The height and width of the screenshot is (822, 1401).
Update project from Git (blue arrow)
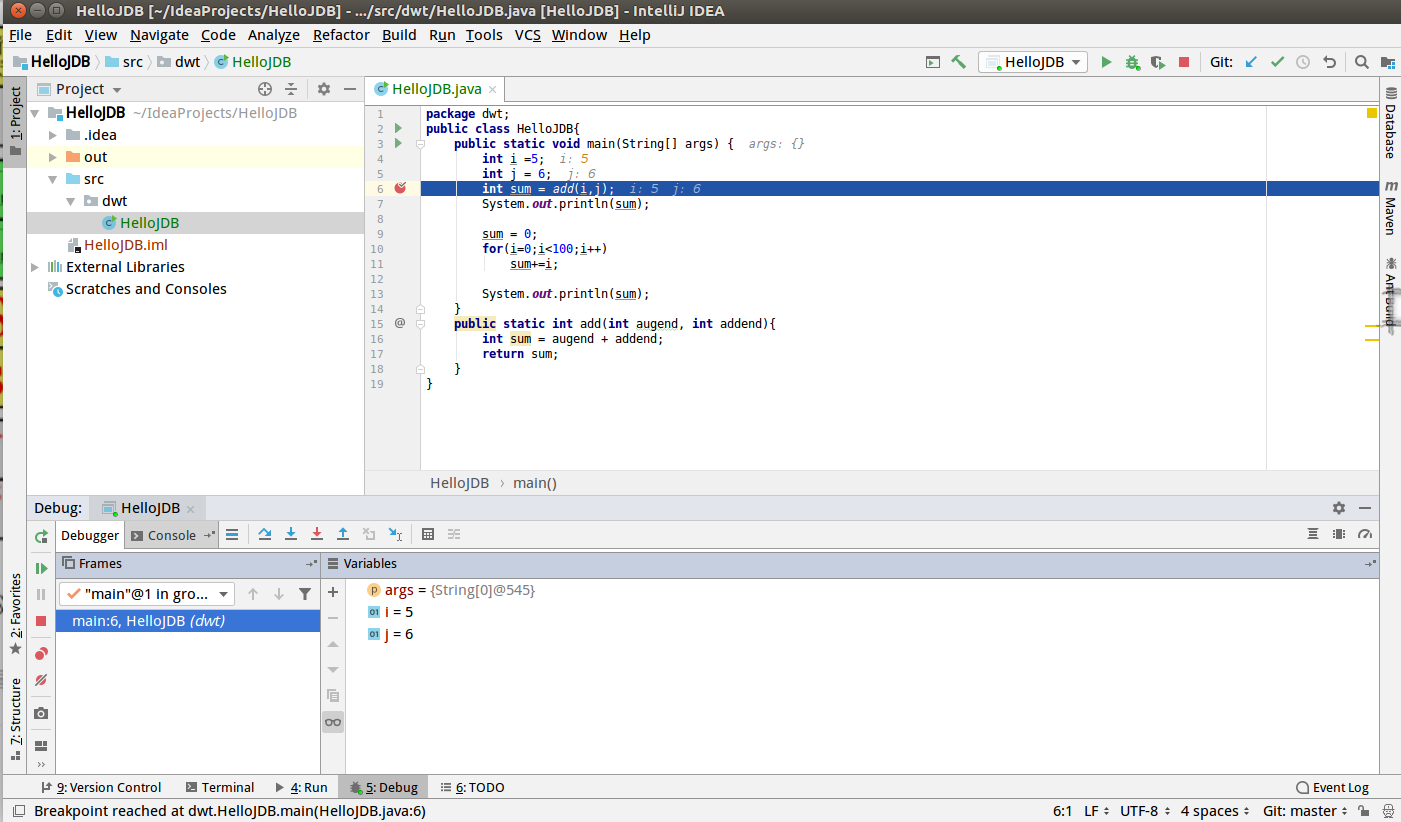coord(1251,62)
